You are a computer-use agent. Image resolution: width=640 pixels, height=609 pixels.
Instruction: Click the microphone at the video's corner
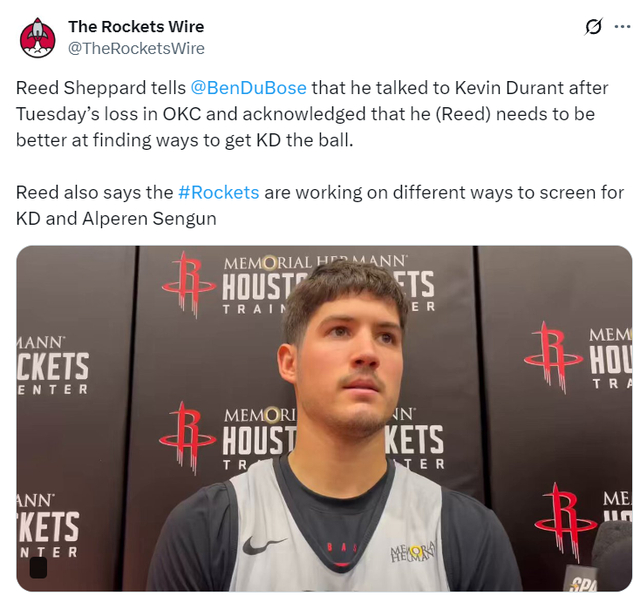click(599, 557)
